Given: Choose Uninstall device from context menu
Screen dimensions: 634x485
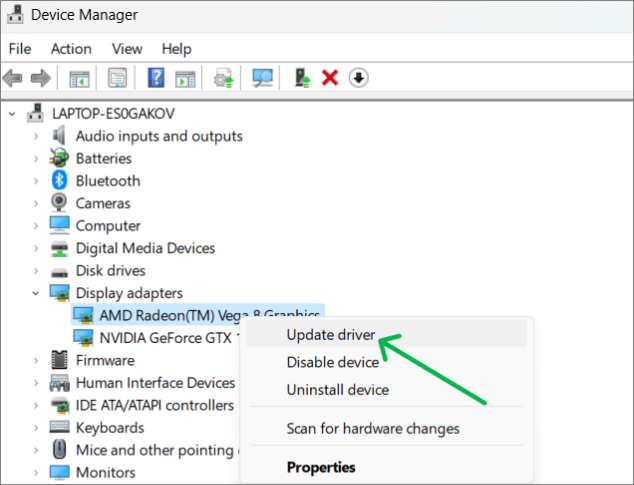Looking at the screenshot, I should coord(337,389).
